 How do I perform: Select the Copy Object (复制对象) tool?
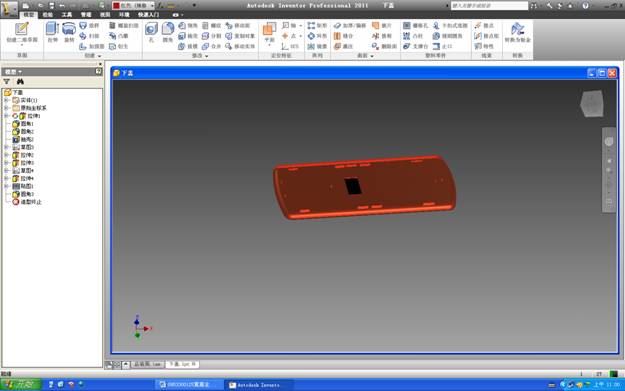pos(240,36)
